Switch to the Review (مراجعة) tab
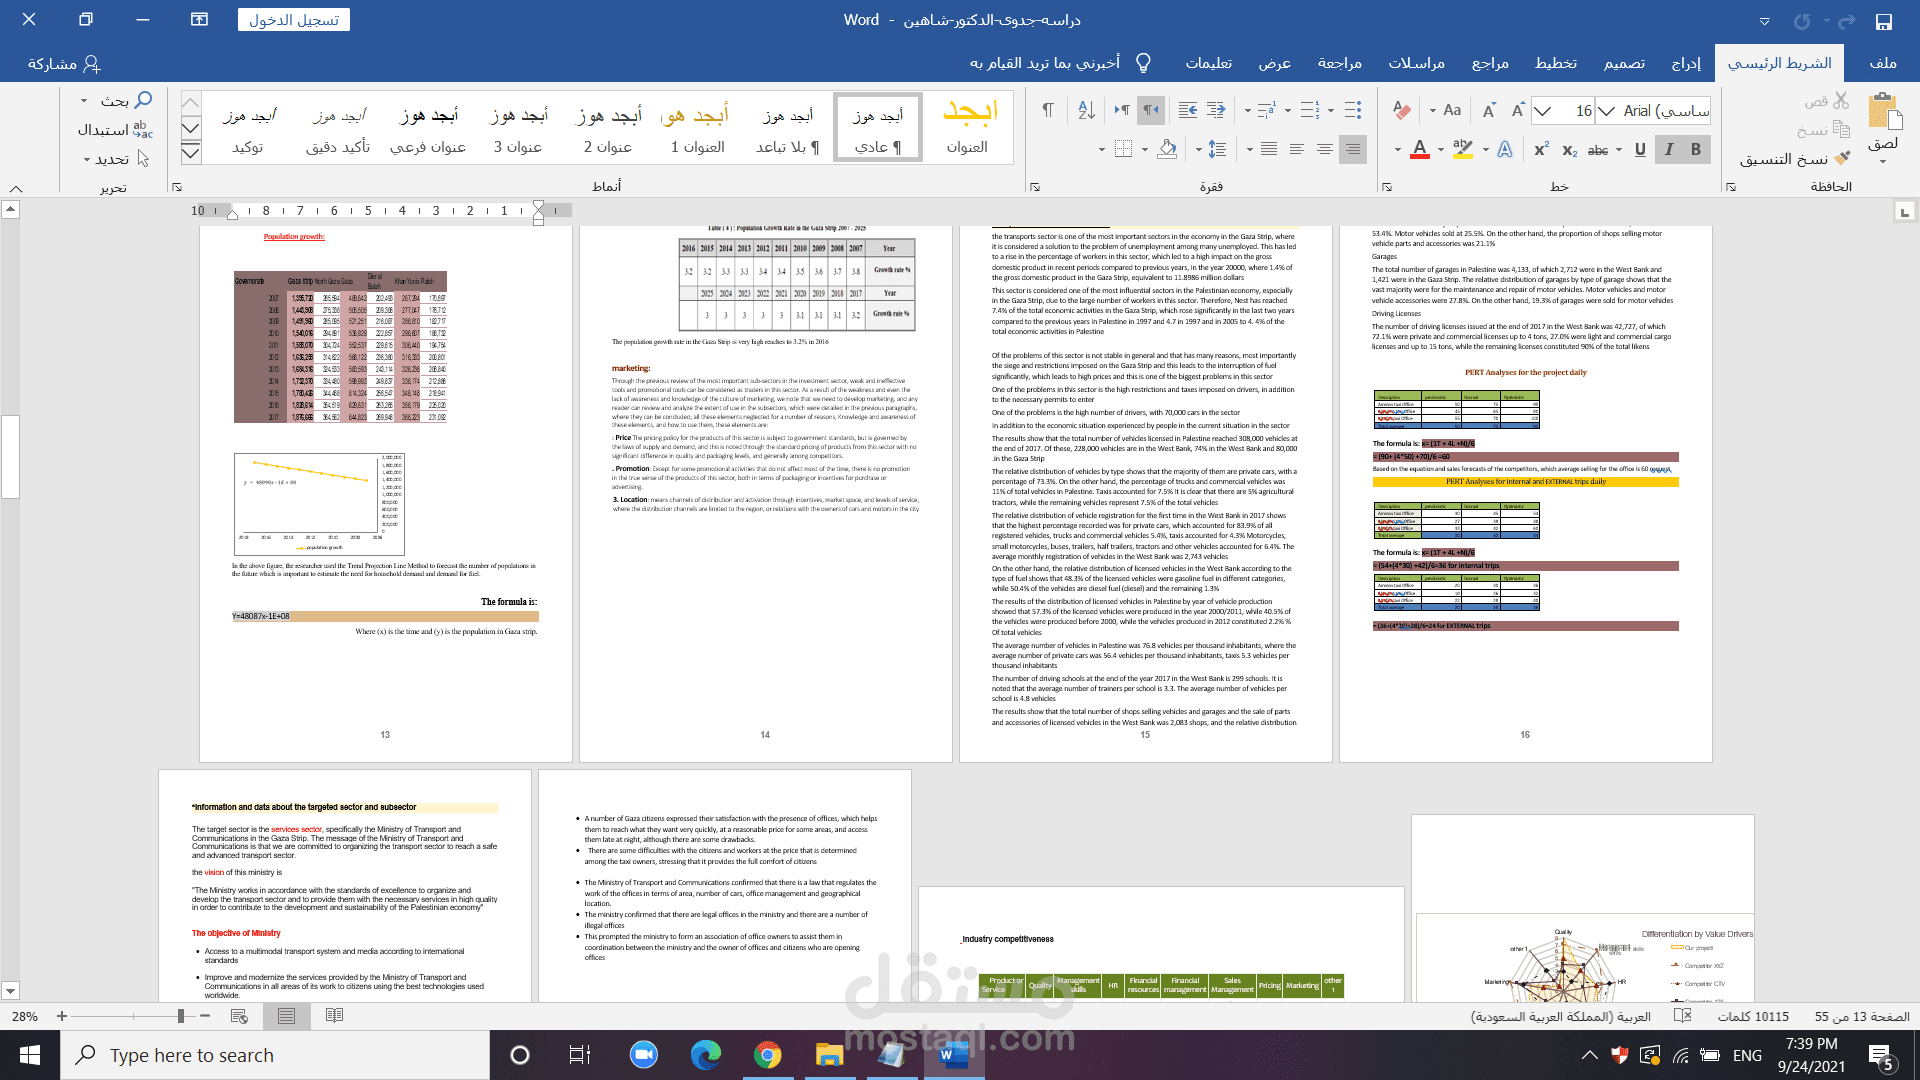 pyautogui.click(x=1339, y=63)
